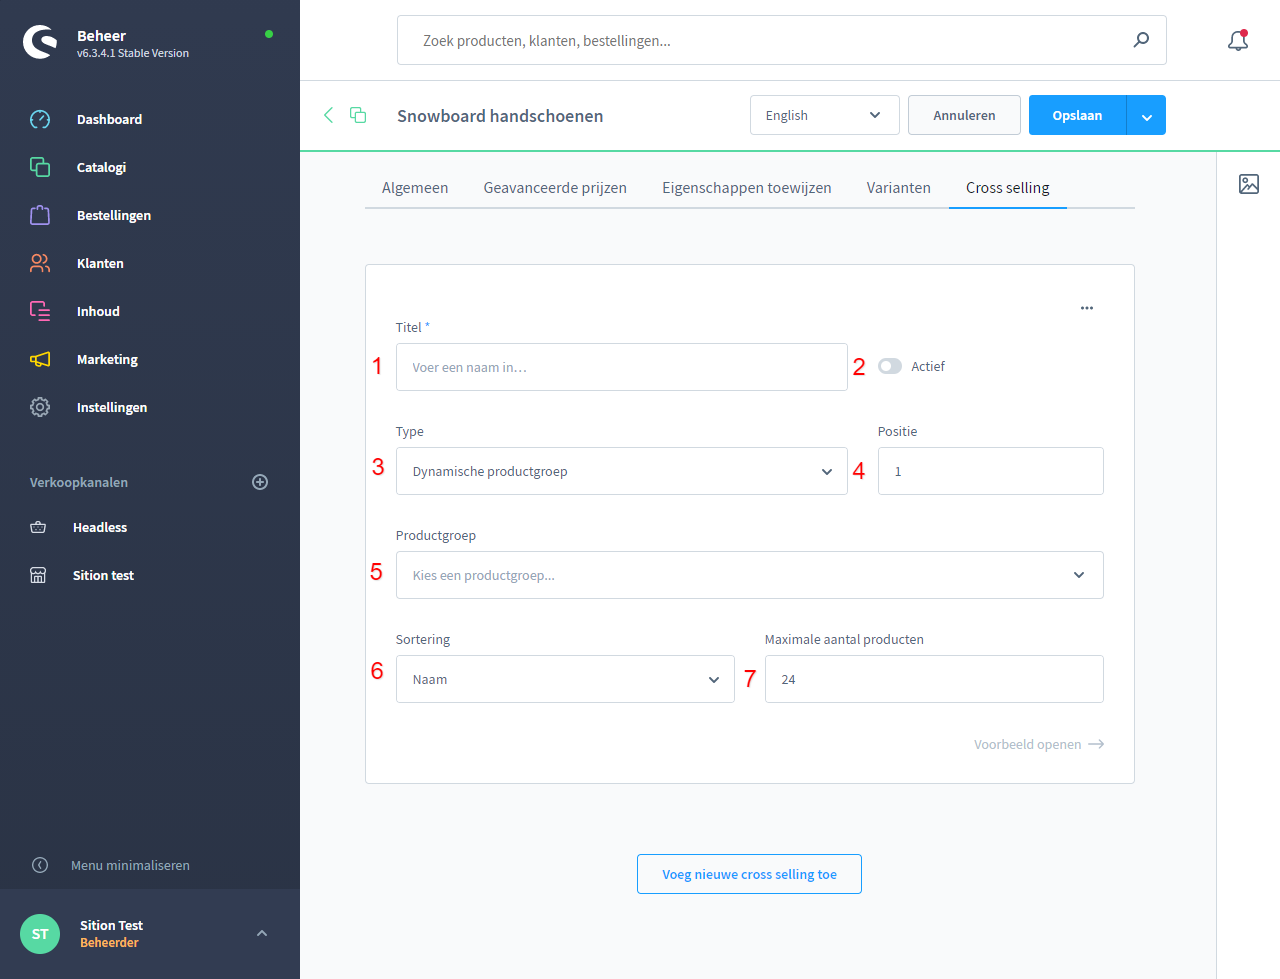
Task: Switch to the Varianten tab
Action: pos(898,188)
